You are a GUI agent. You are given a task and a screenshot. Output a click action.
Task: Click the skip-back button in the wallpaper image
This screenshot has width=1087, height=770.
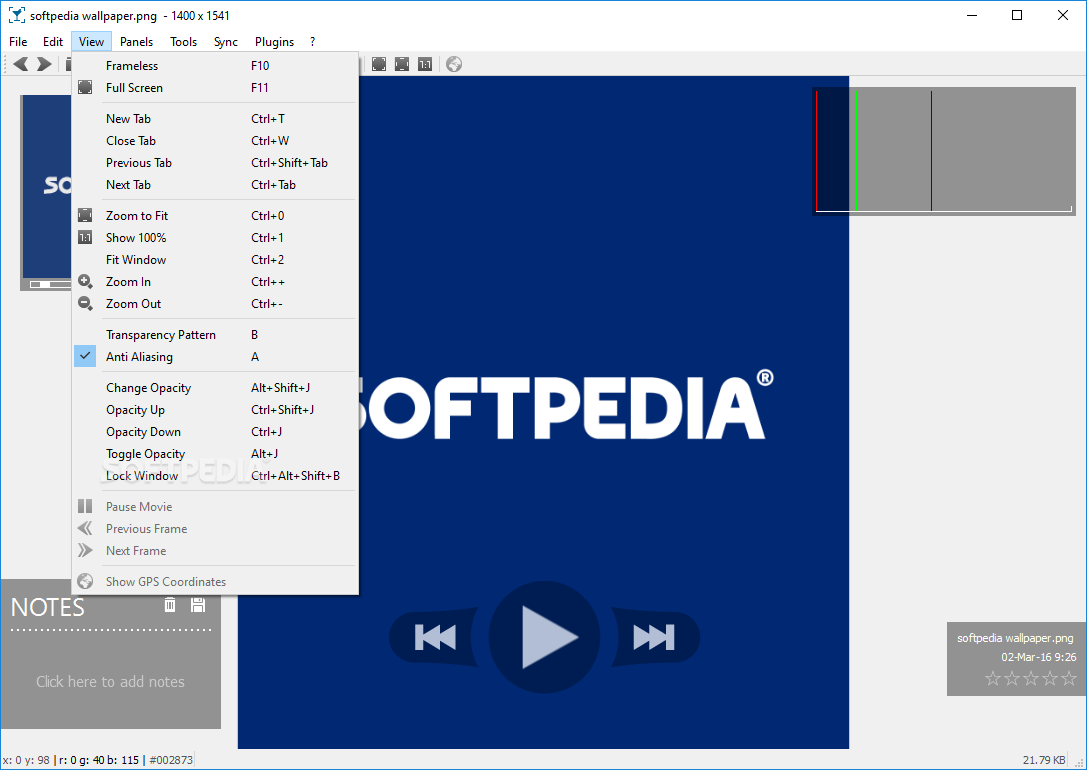(435, 638)
